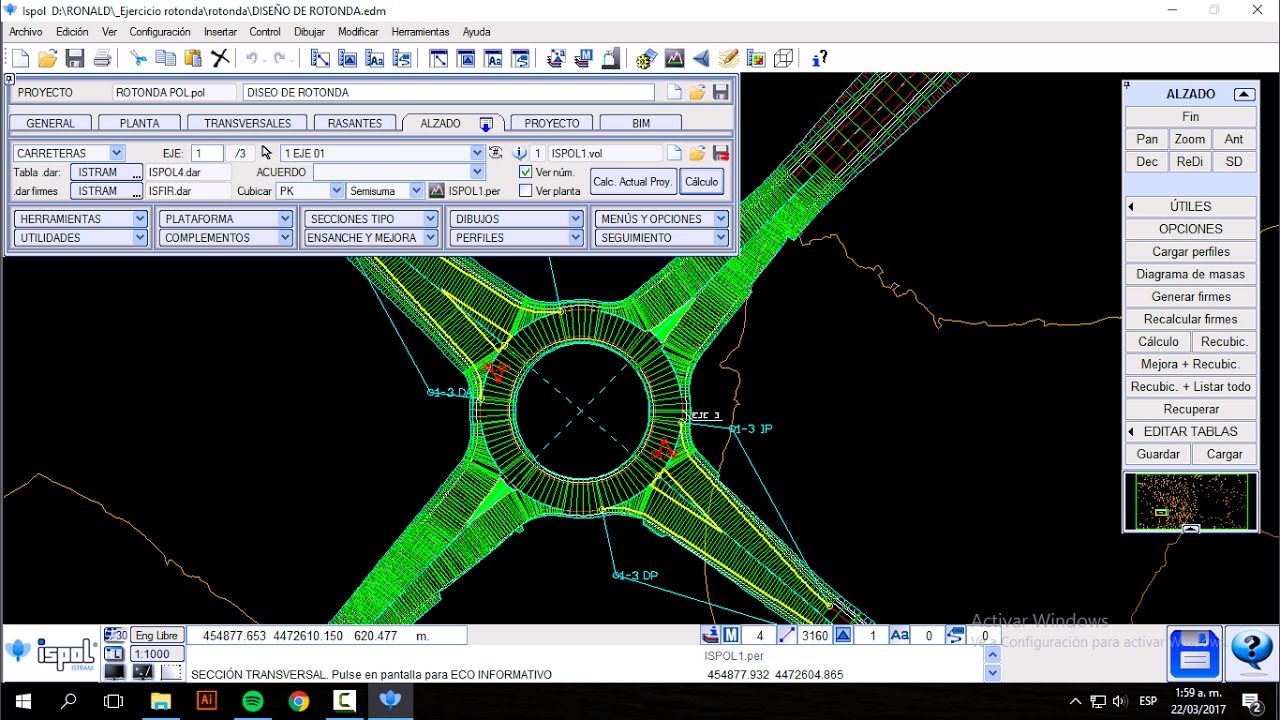
Task: Open the Dibujar menu
Action: (309, 32)
